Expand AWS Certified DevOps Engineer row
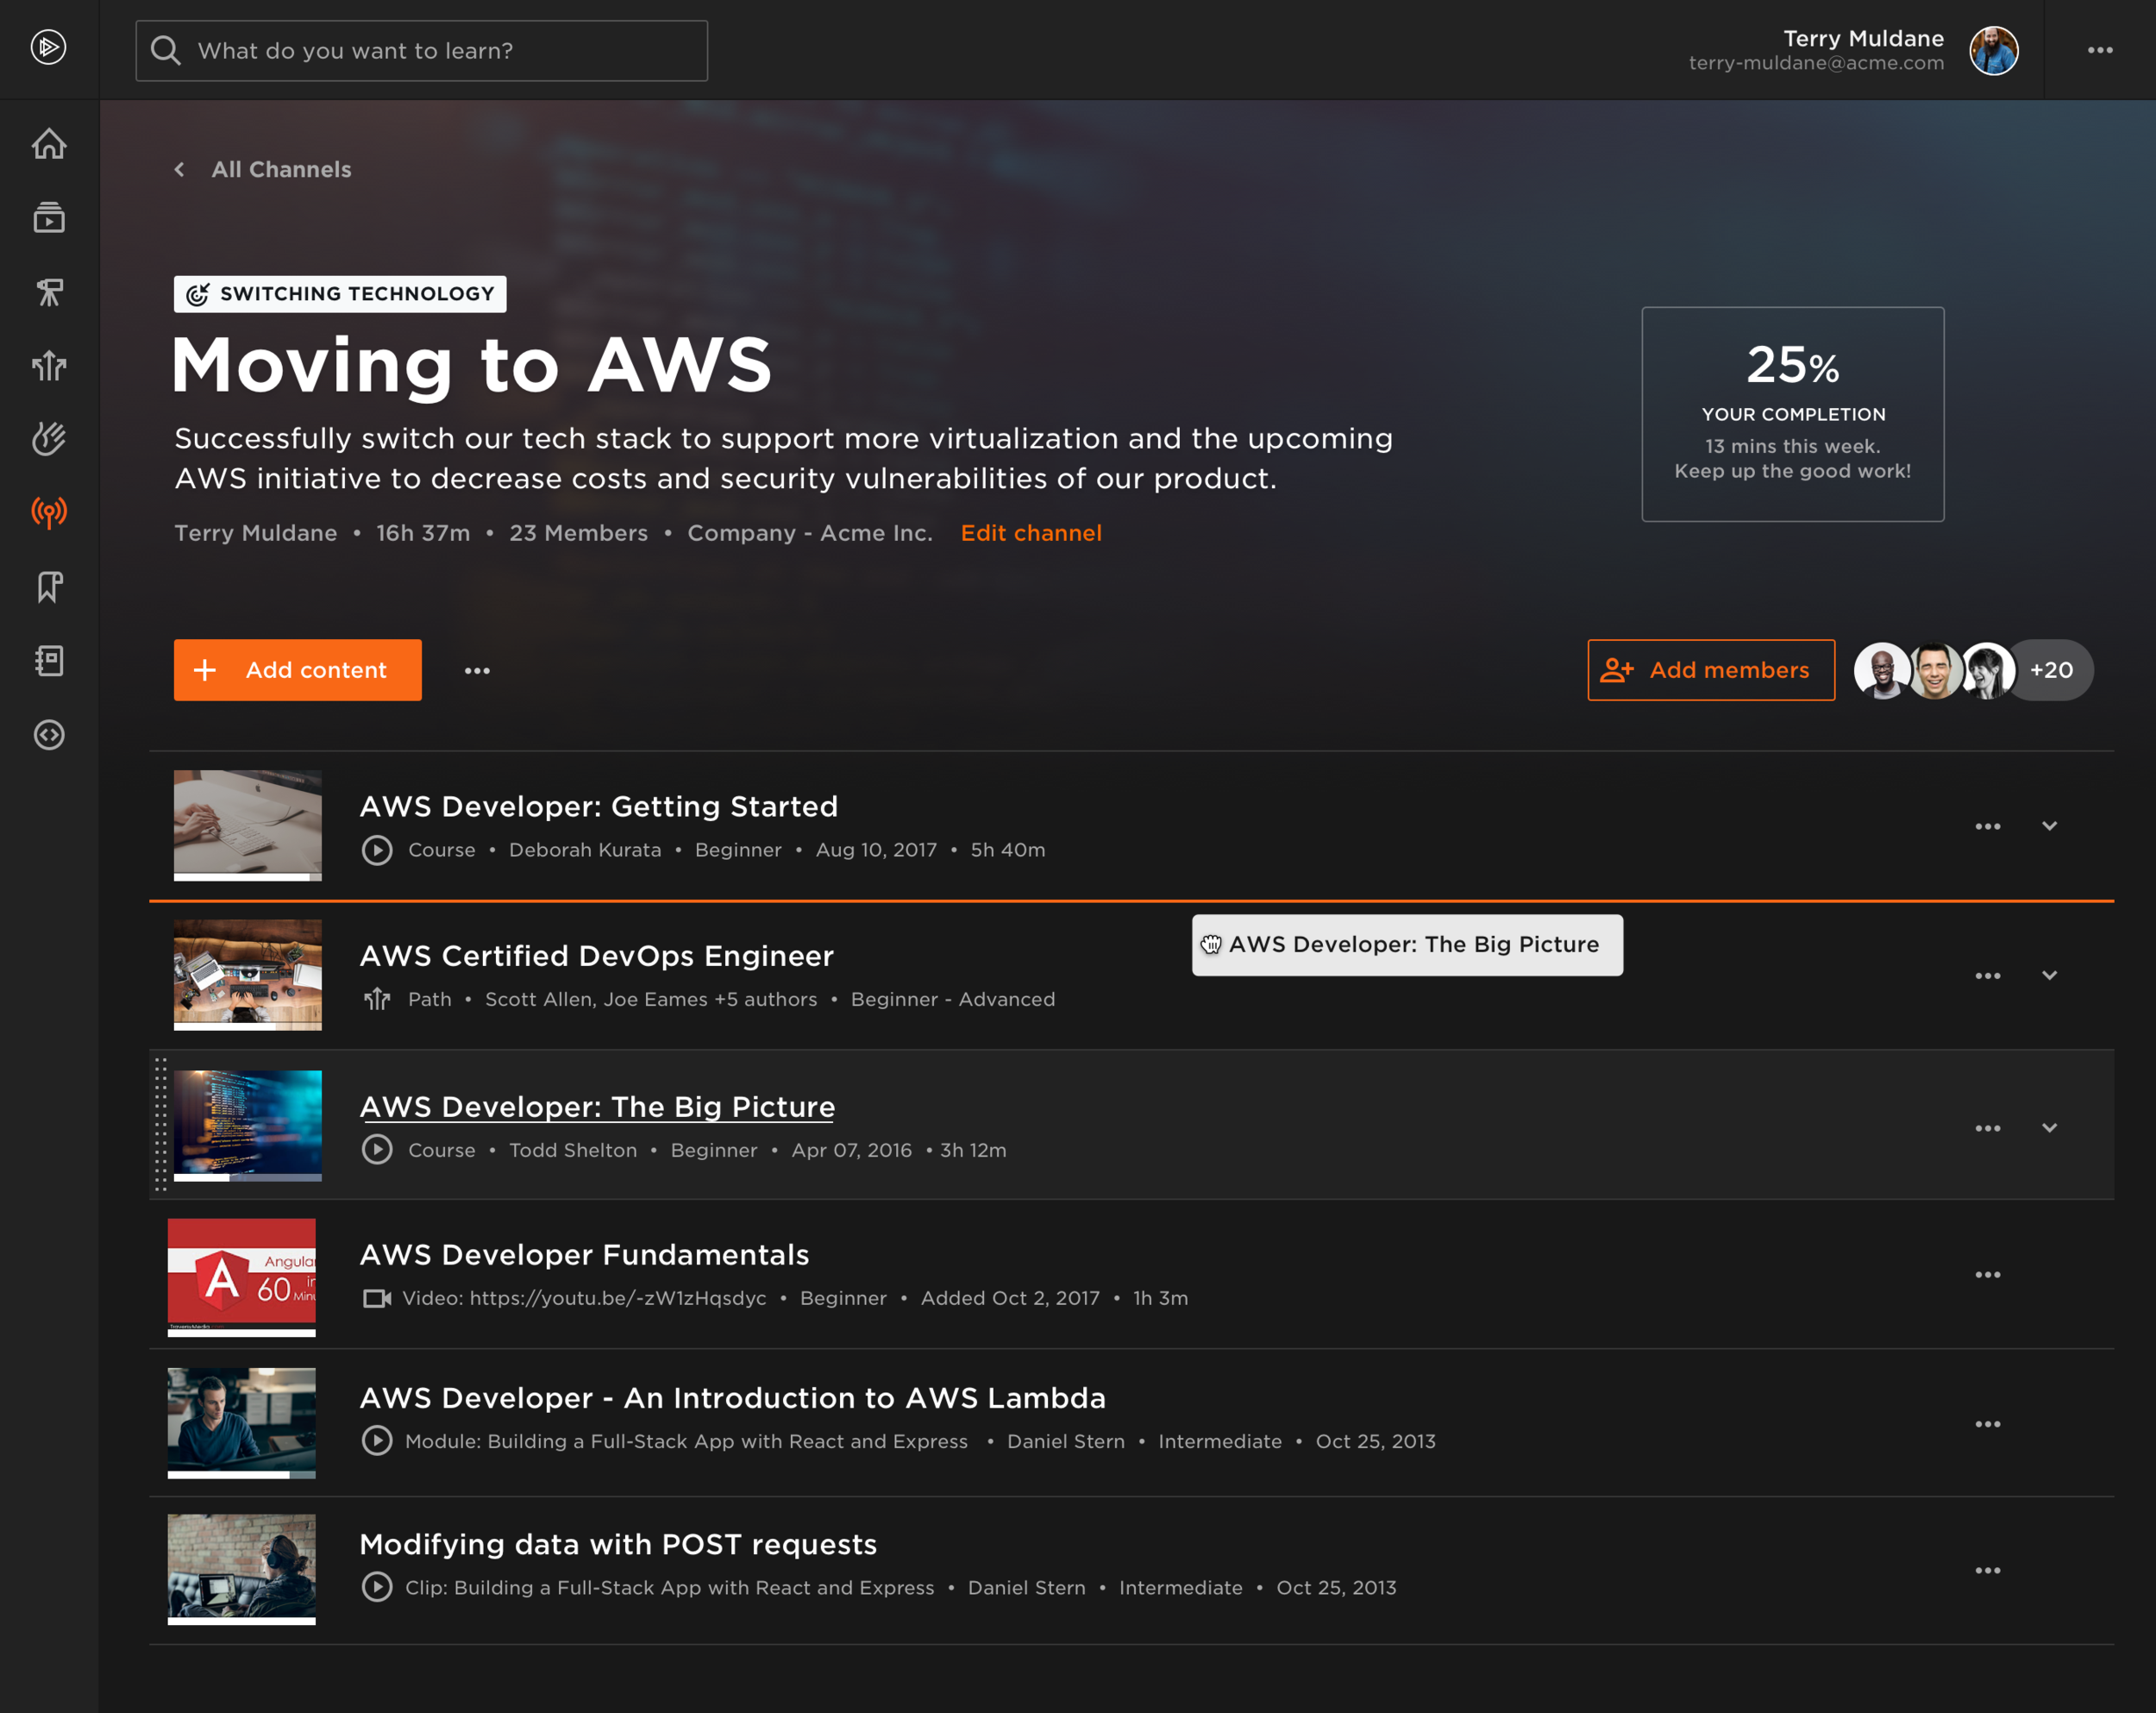Viewport: 2156px width, 1713px height. (2049, 975)
